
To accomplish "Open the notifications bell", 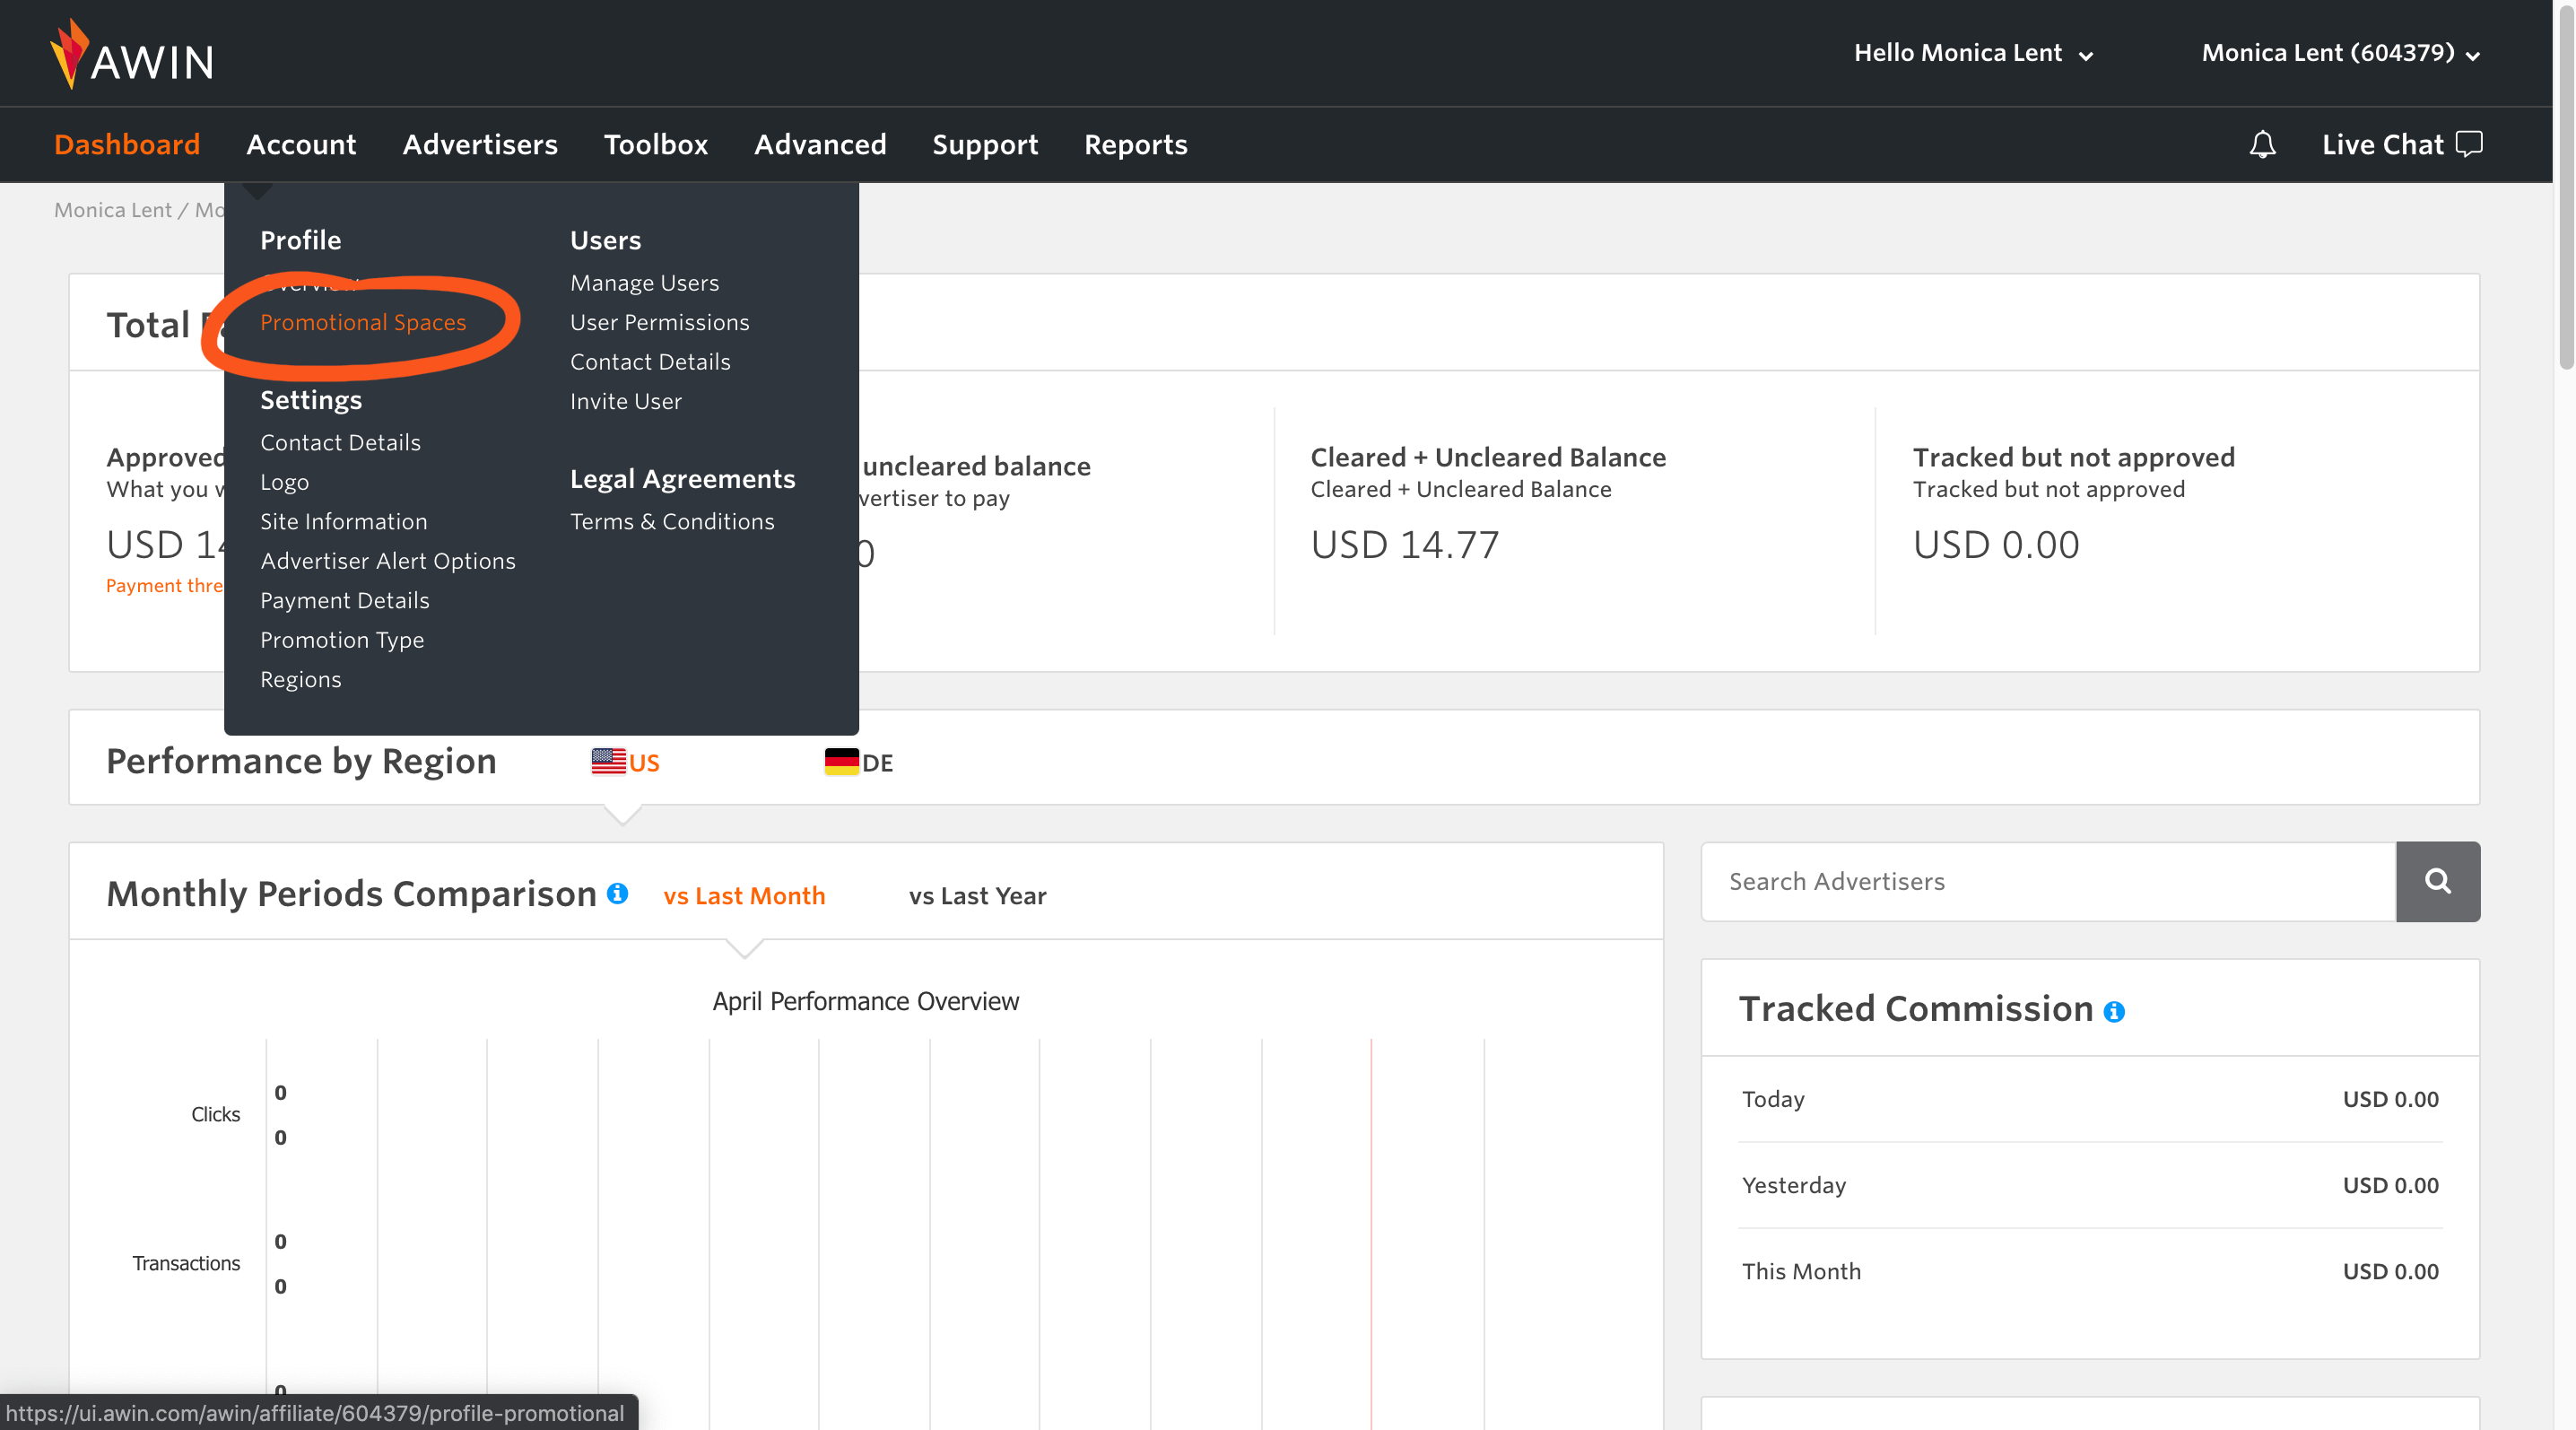I will coord(2262,145).
